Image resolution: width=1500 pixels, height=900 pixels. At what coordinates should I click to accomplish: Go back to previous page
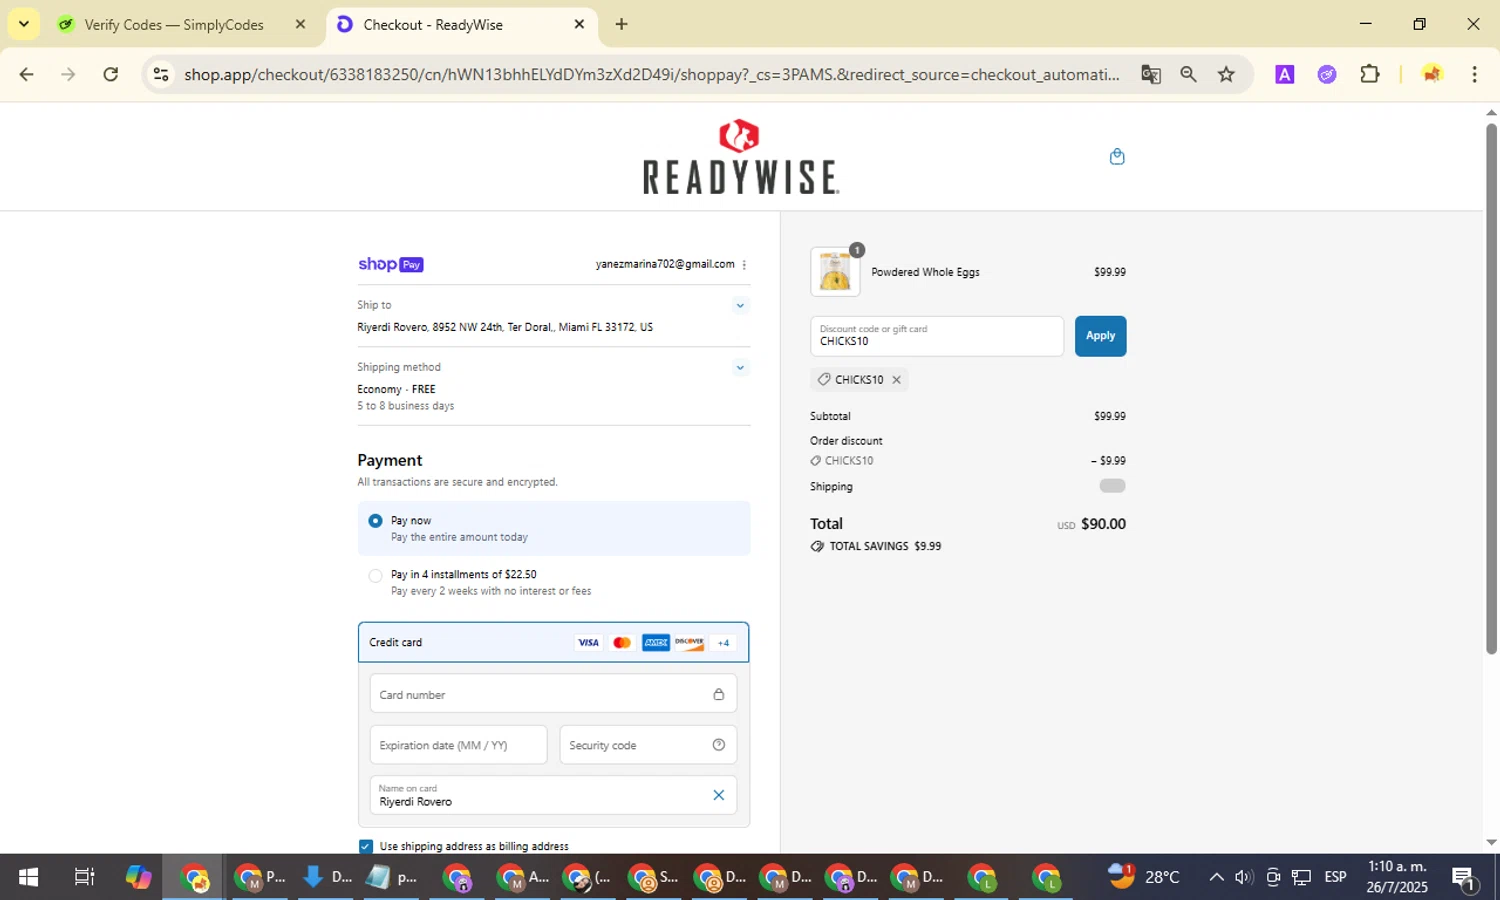(x=27, y=75)
